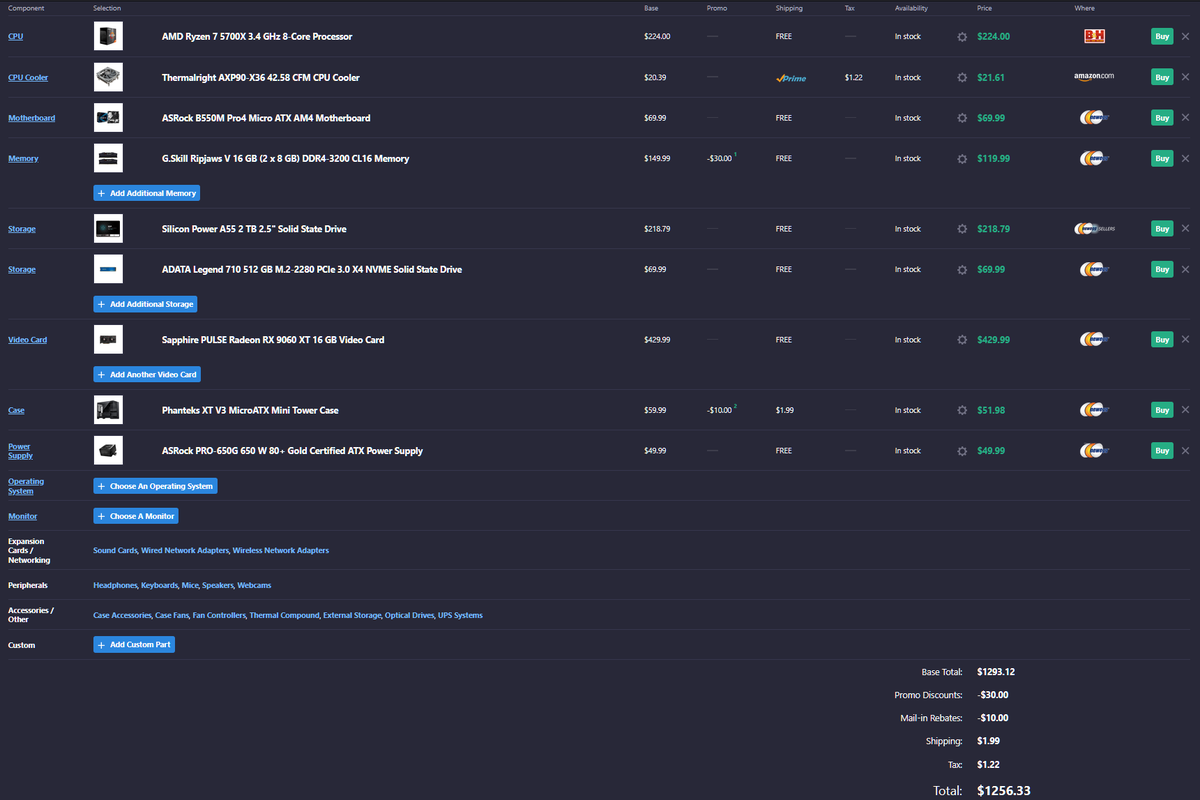This screenshot has width=1200, height=800.
Task: Open the ADATA Legend 710 thumbnail image
Action: coord(108,269)
